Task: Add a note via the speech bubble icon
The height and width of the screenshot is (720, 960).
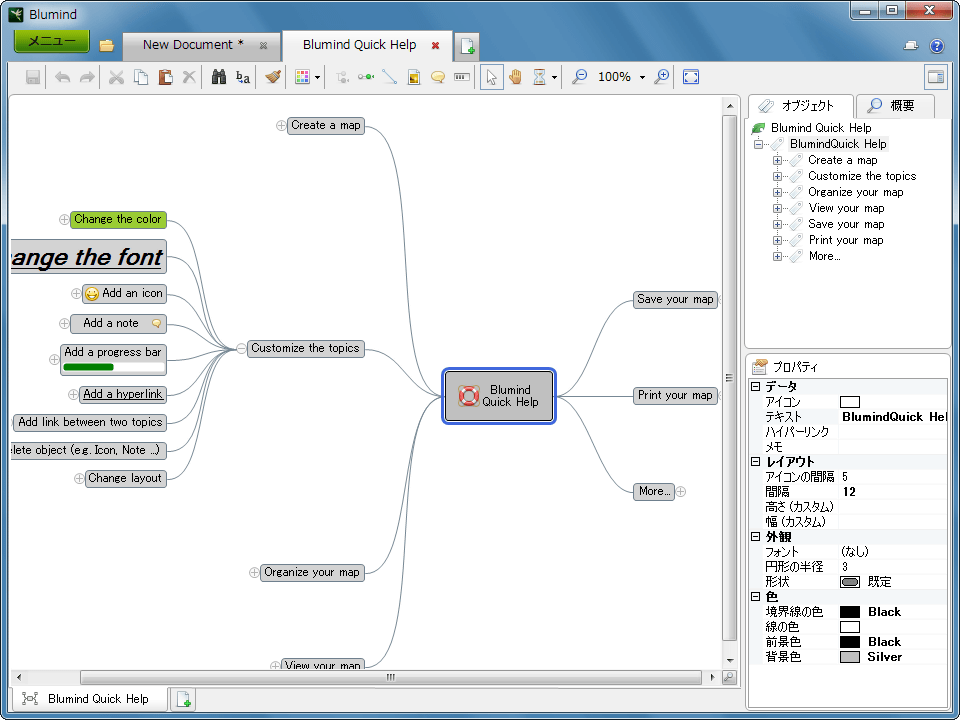Action: click(438, 77)
